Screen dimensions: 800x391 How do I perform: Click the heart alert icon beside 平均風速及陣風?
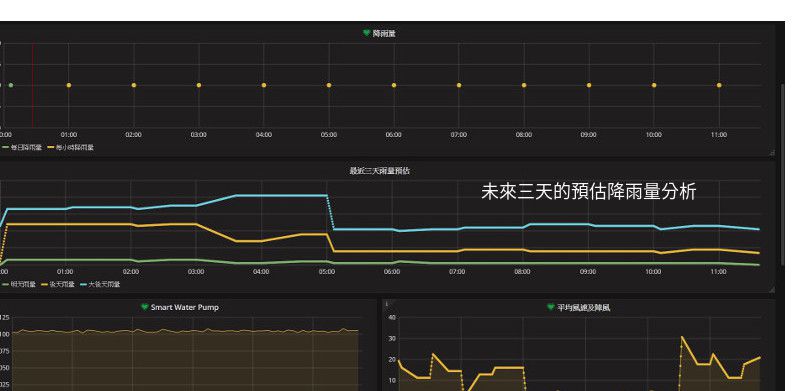[x=551, y=307]
